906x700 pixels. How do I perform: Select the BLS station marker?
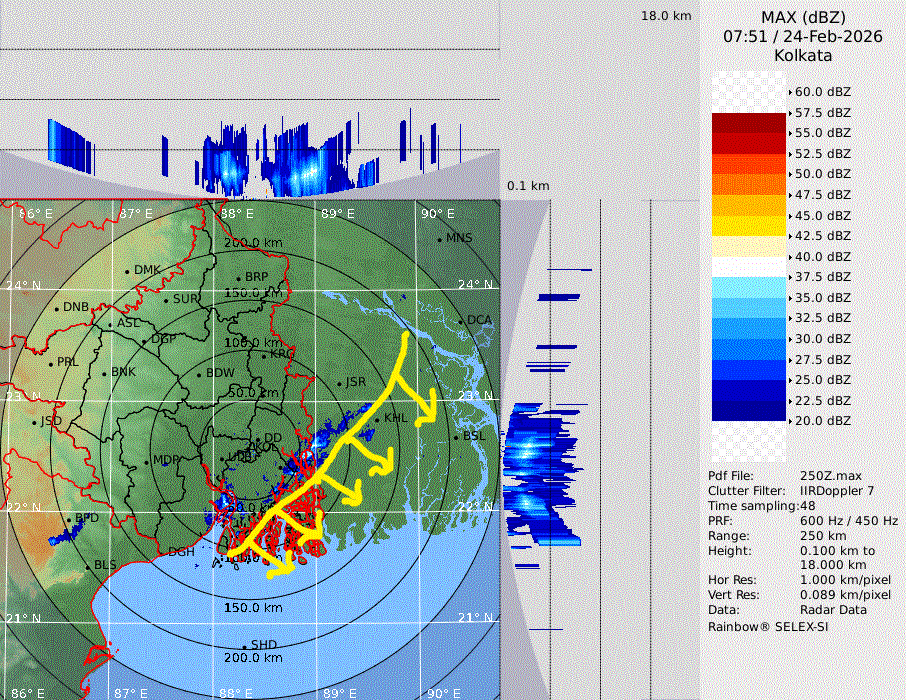tap(88, 566)
